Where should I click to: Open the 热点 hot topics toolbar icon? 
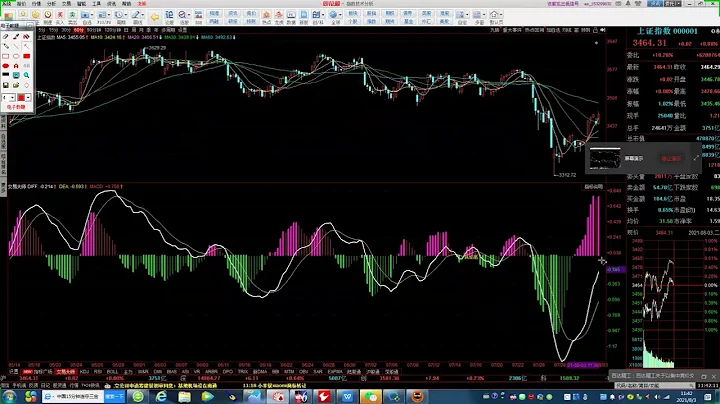pos(266,18)
